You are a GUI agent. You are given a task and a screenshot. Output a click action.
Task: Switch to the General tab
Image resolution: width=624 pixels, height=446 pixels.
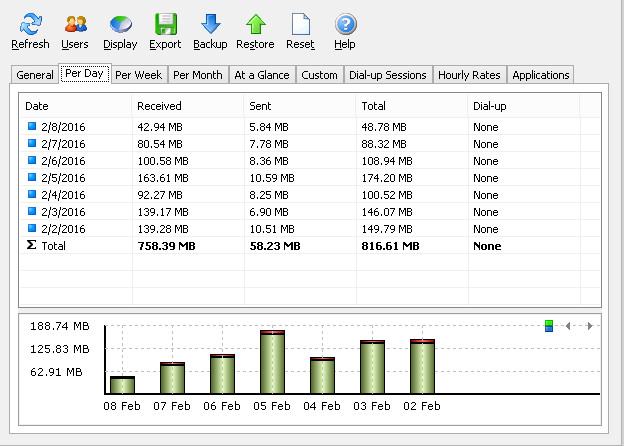coord(35,75)
